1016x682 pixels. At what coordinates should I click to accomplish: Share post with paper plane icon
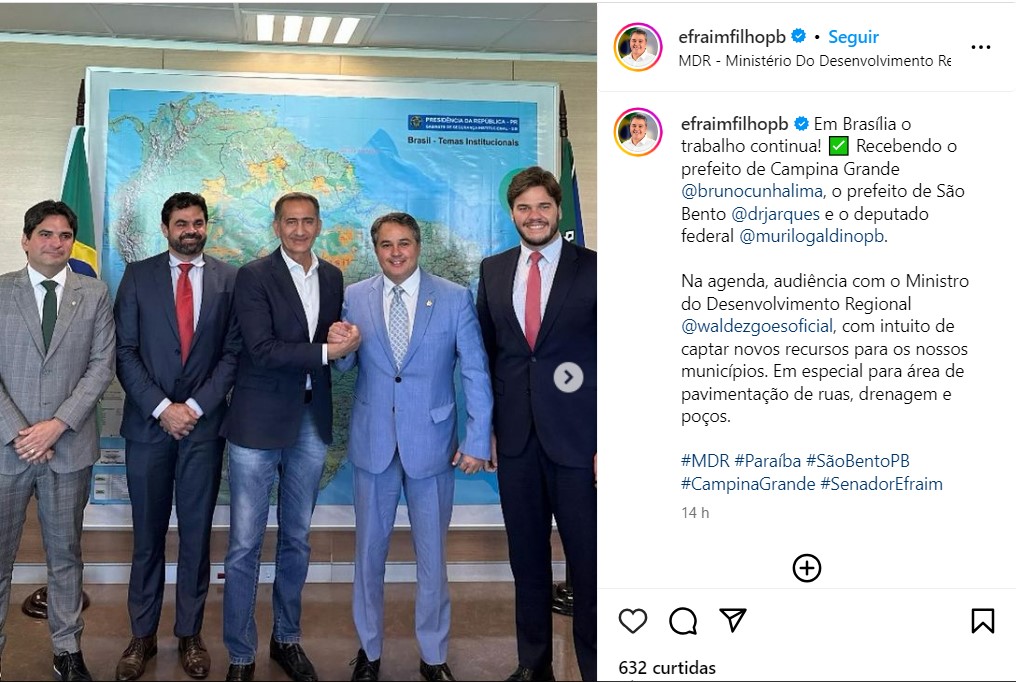click(733, 620)
